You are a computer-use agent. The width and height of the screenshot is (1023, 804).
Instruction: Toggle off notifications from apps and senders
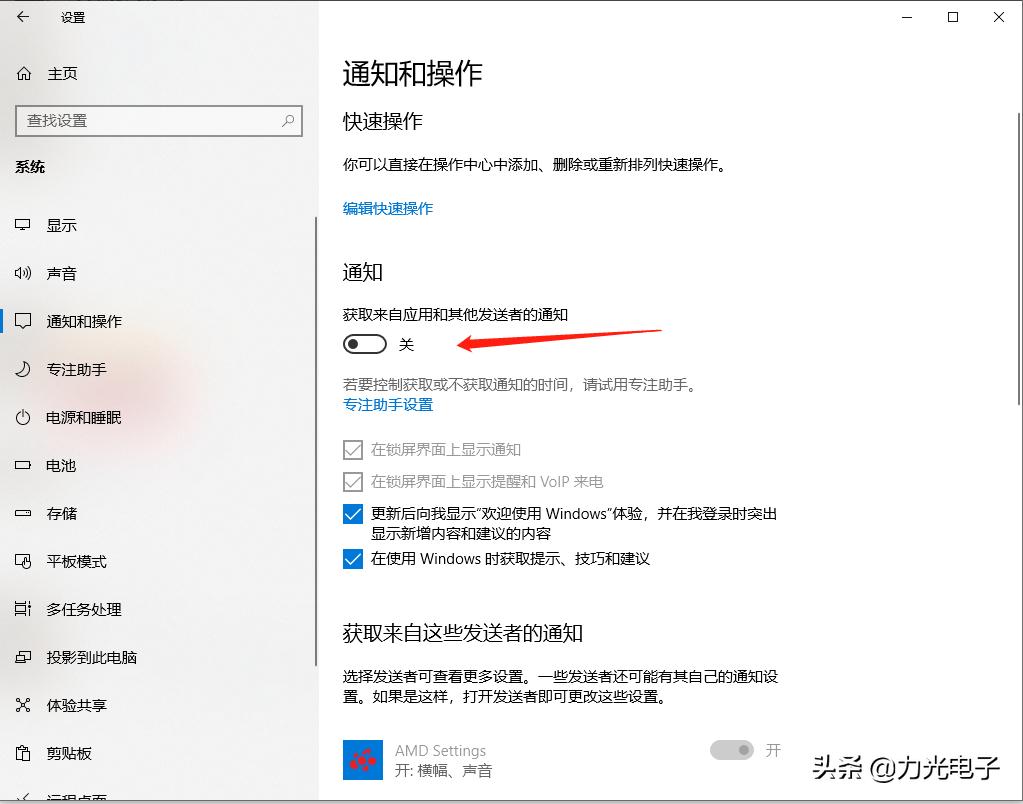pyautogui.click(x=365, y=343)
